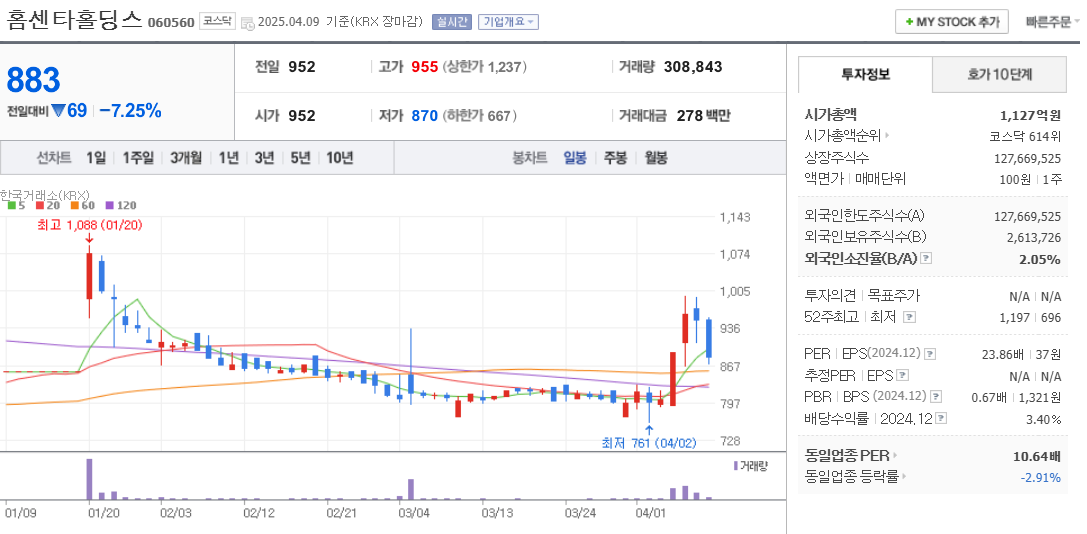Click the green 5-day moving average legend square
Viewport: 1087px width, 534px height.
pos(11,205)
